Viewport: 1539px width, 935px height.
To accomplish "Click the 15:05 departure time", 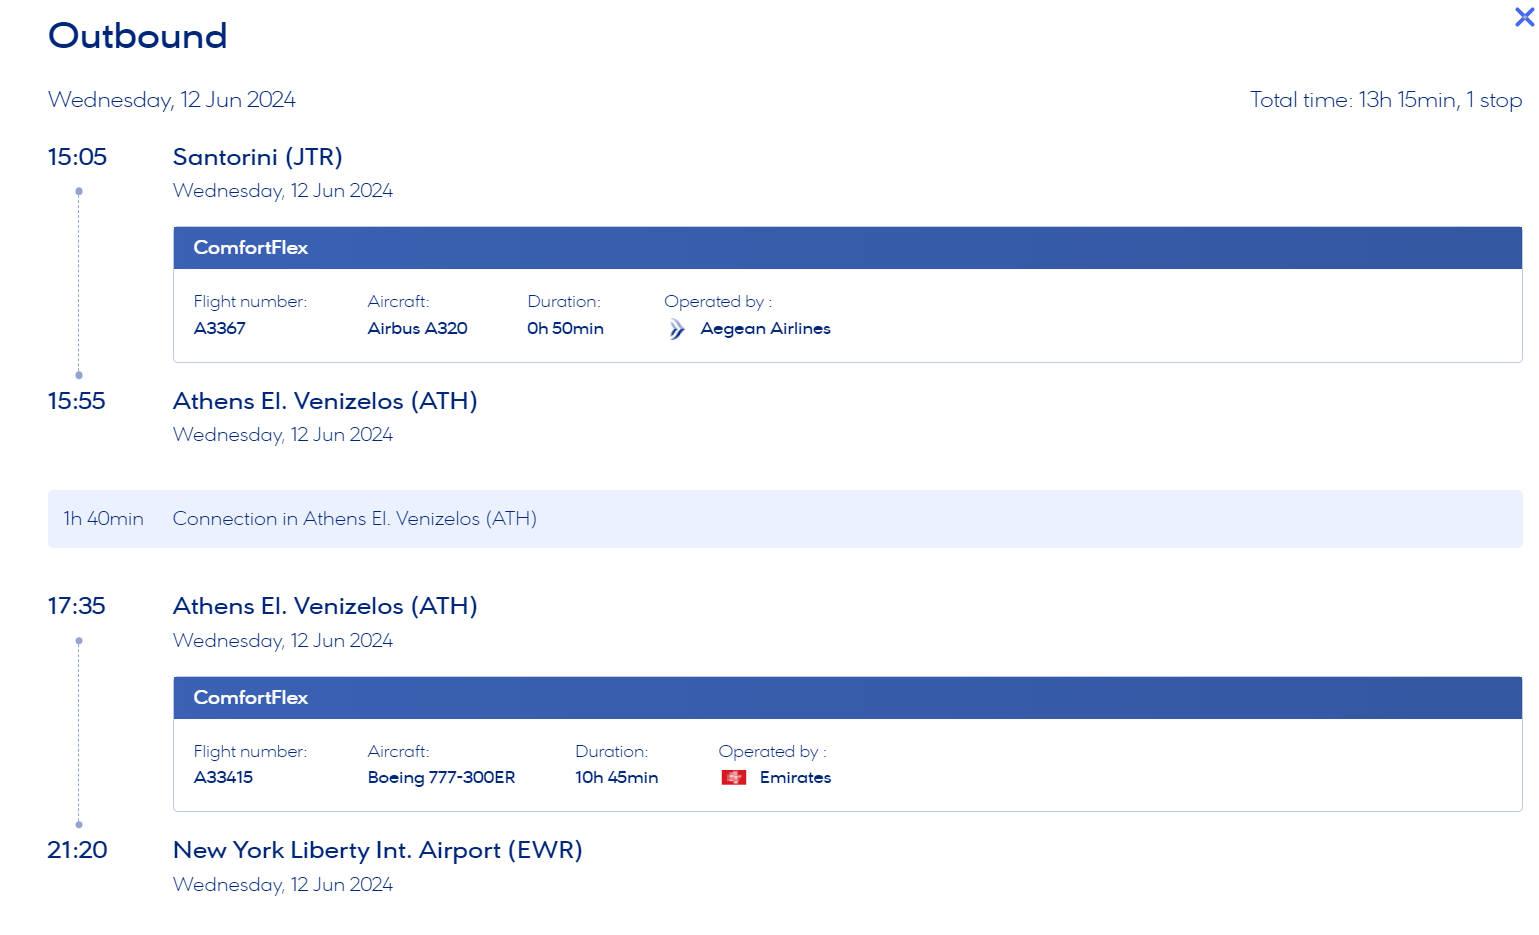I will pos(77,157).
